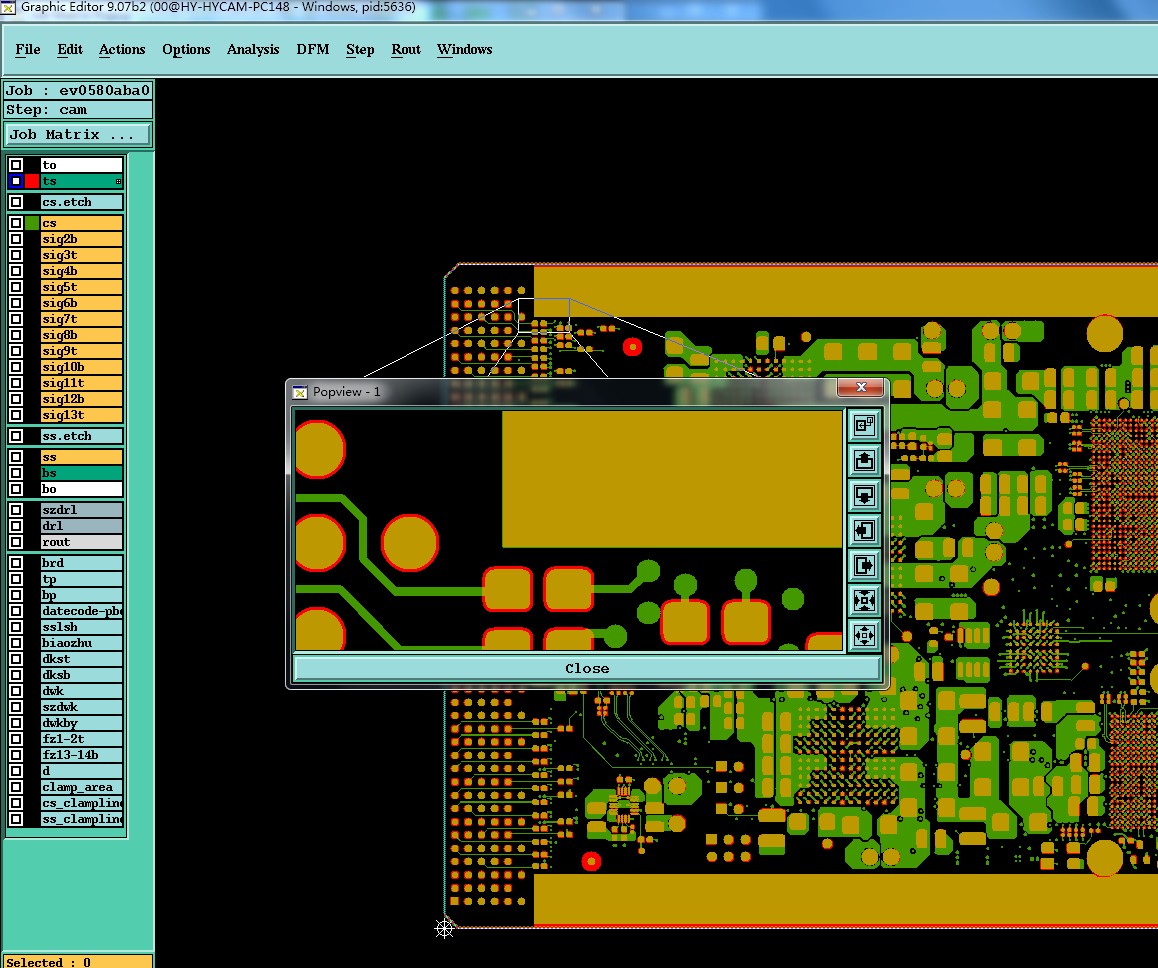Image resolution: width=1158 pixels, height=968 pixels.
Task: Open the Job Matrix button
Action: [78, 134]
